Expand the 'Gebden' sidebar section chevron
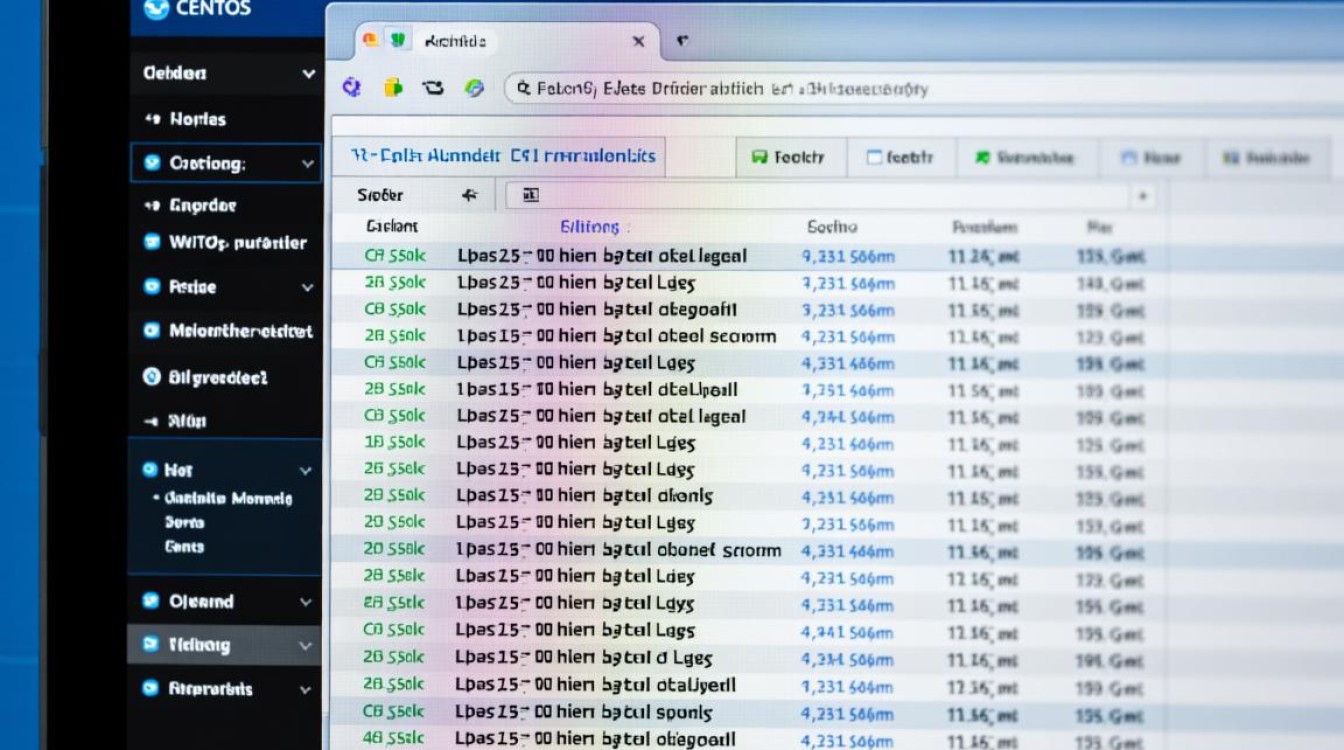Image resolution: width=1344 pixels, height=750 pixels. point(308,74)
